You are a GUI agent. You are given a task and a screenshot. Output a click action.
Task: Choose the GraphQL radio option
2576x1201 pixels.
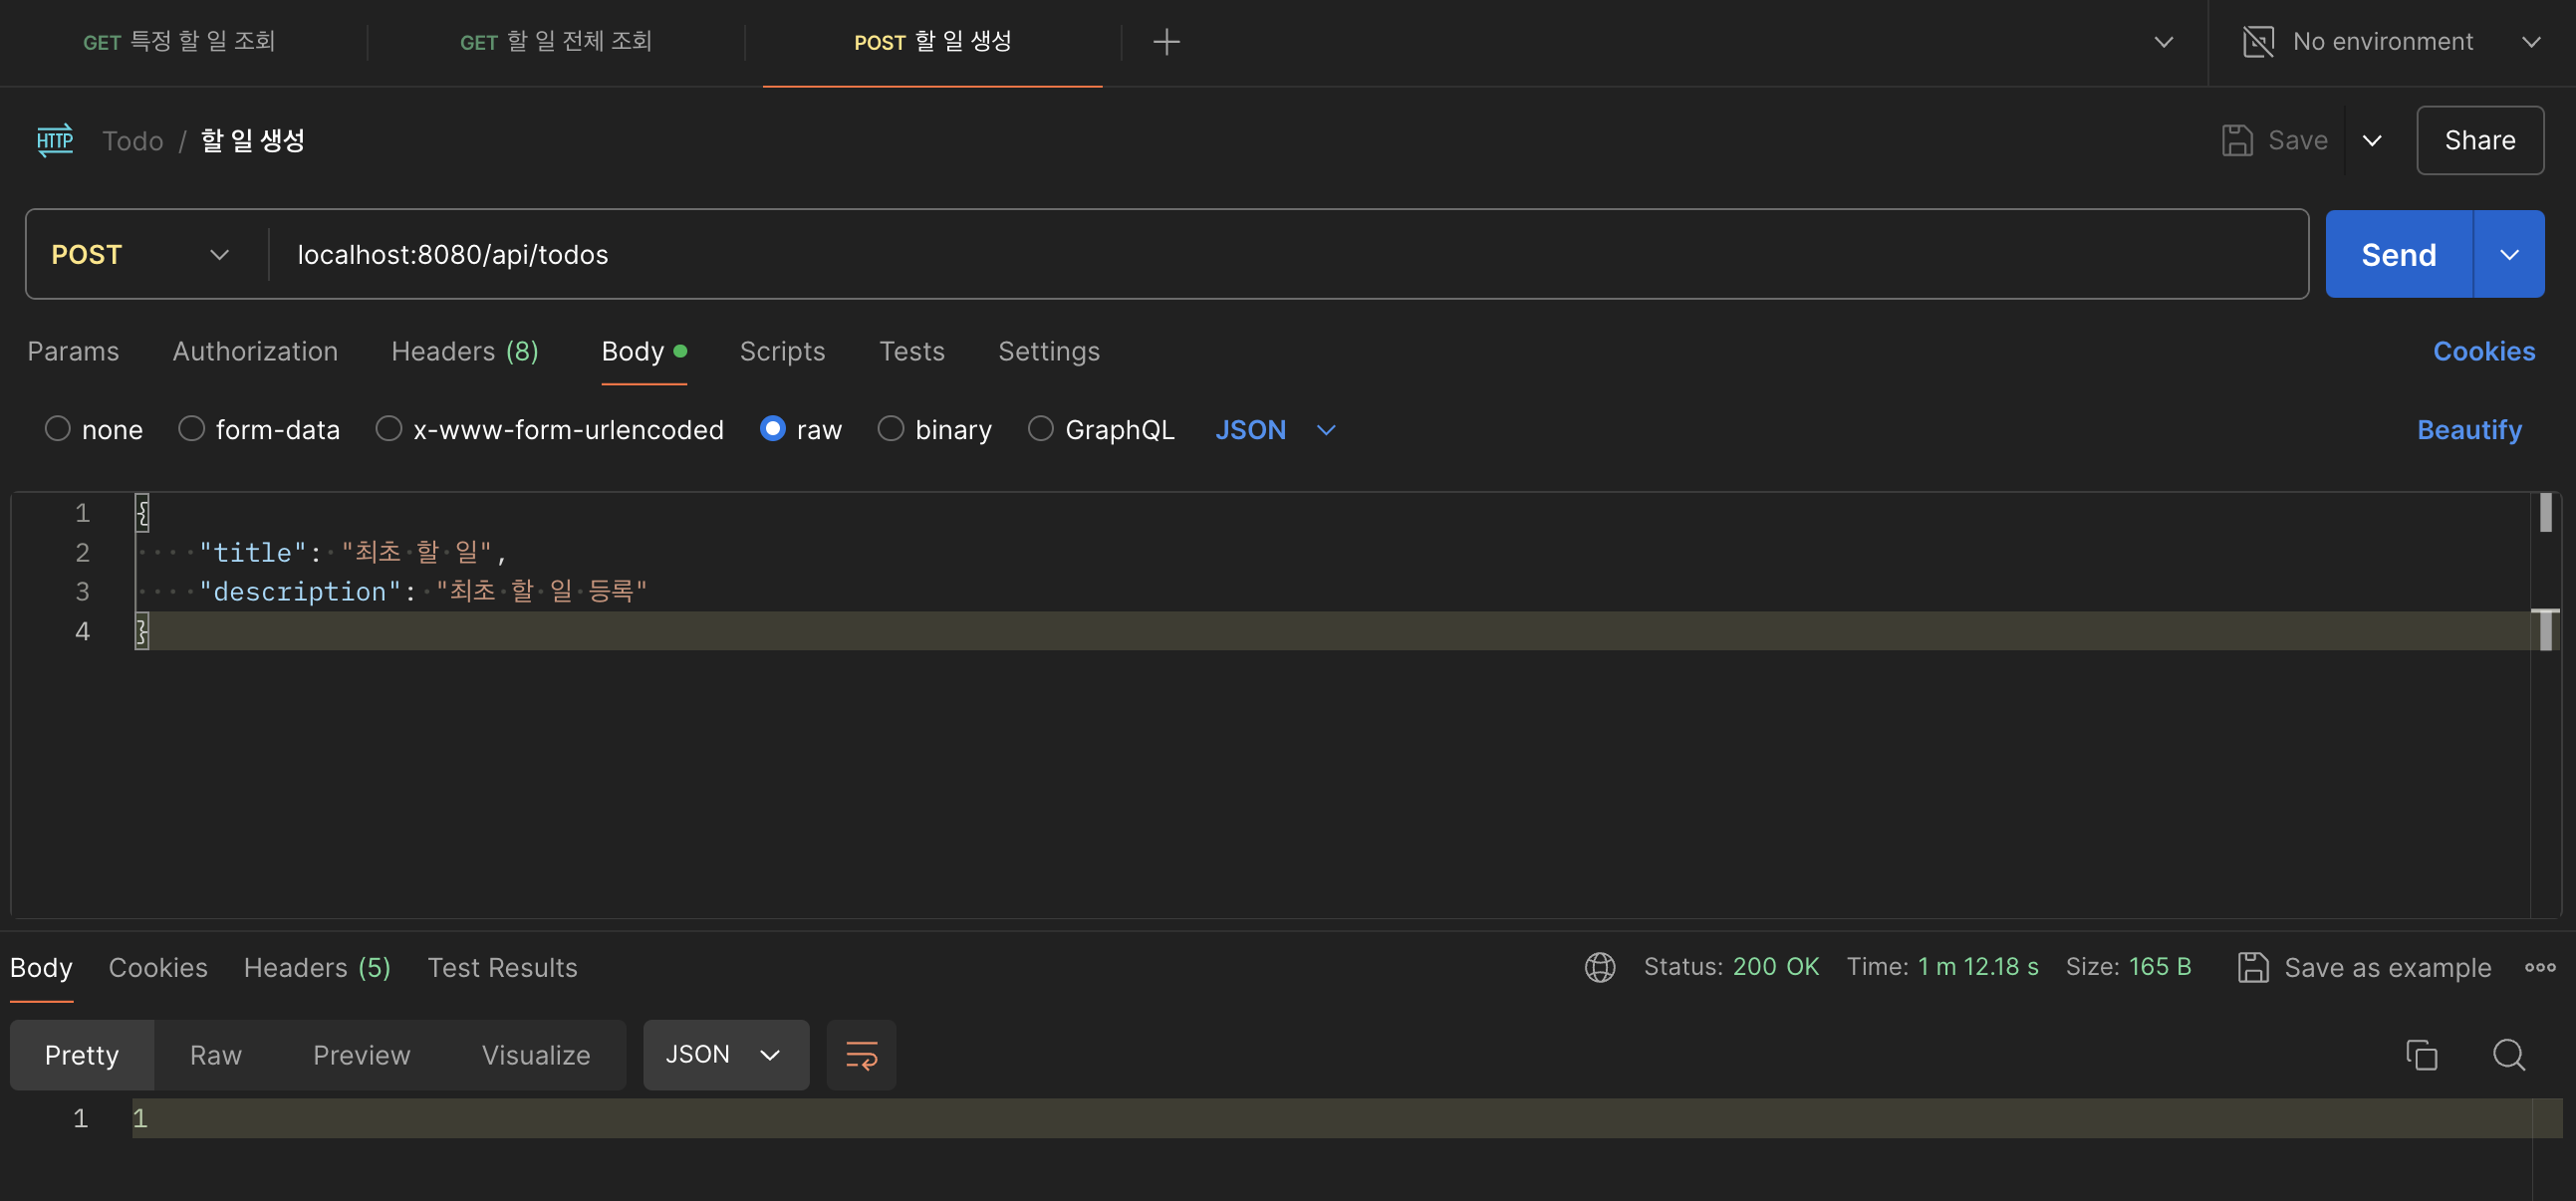tap(1040, 429)
